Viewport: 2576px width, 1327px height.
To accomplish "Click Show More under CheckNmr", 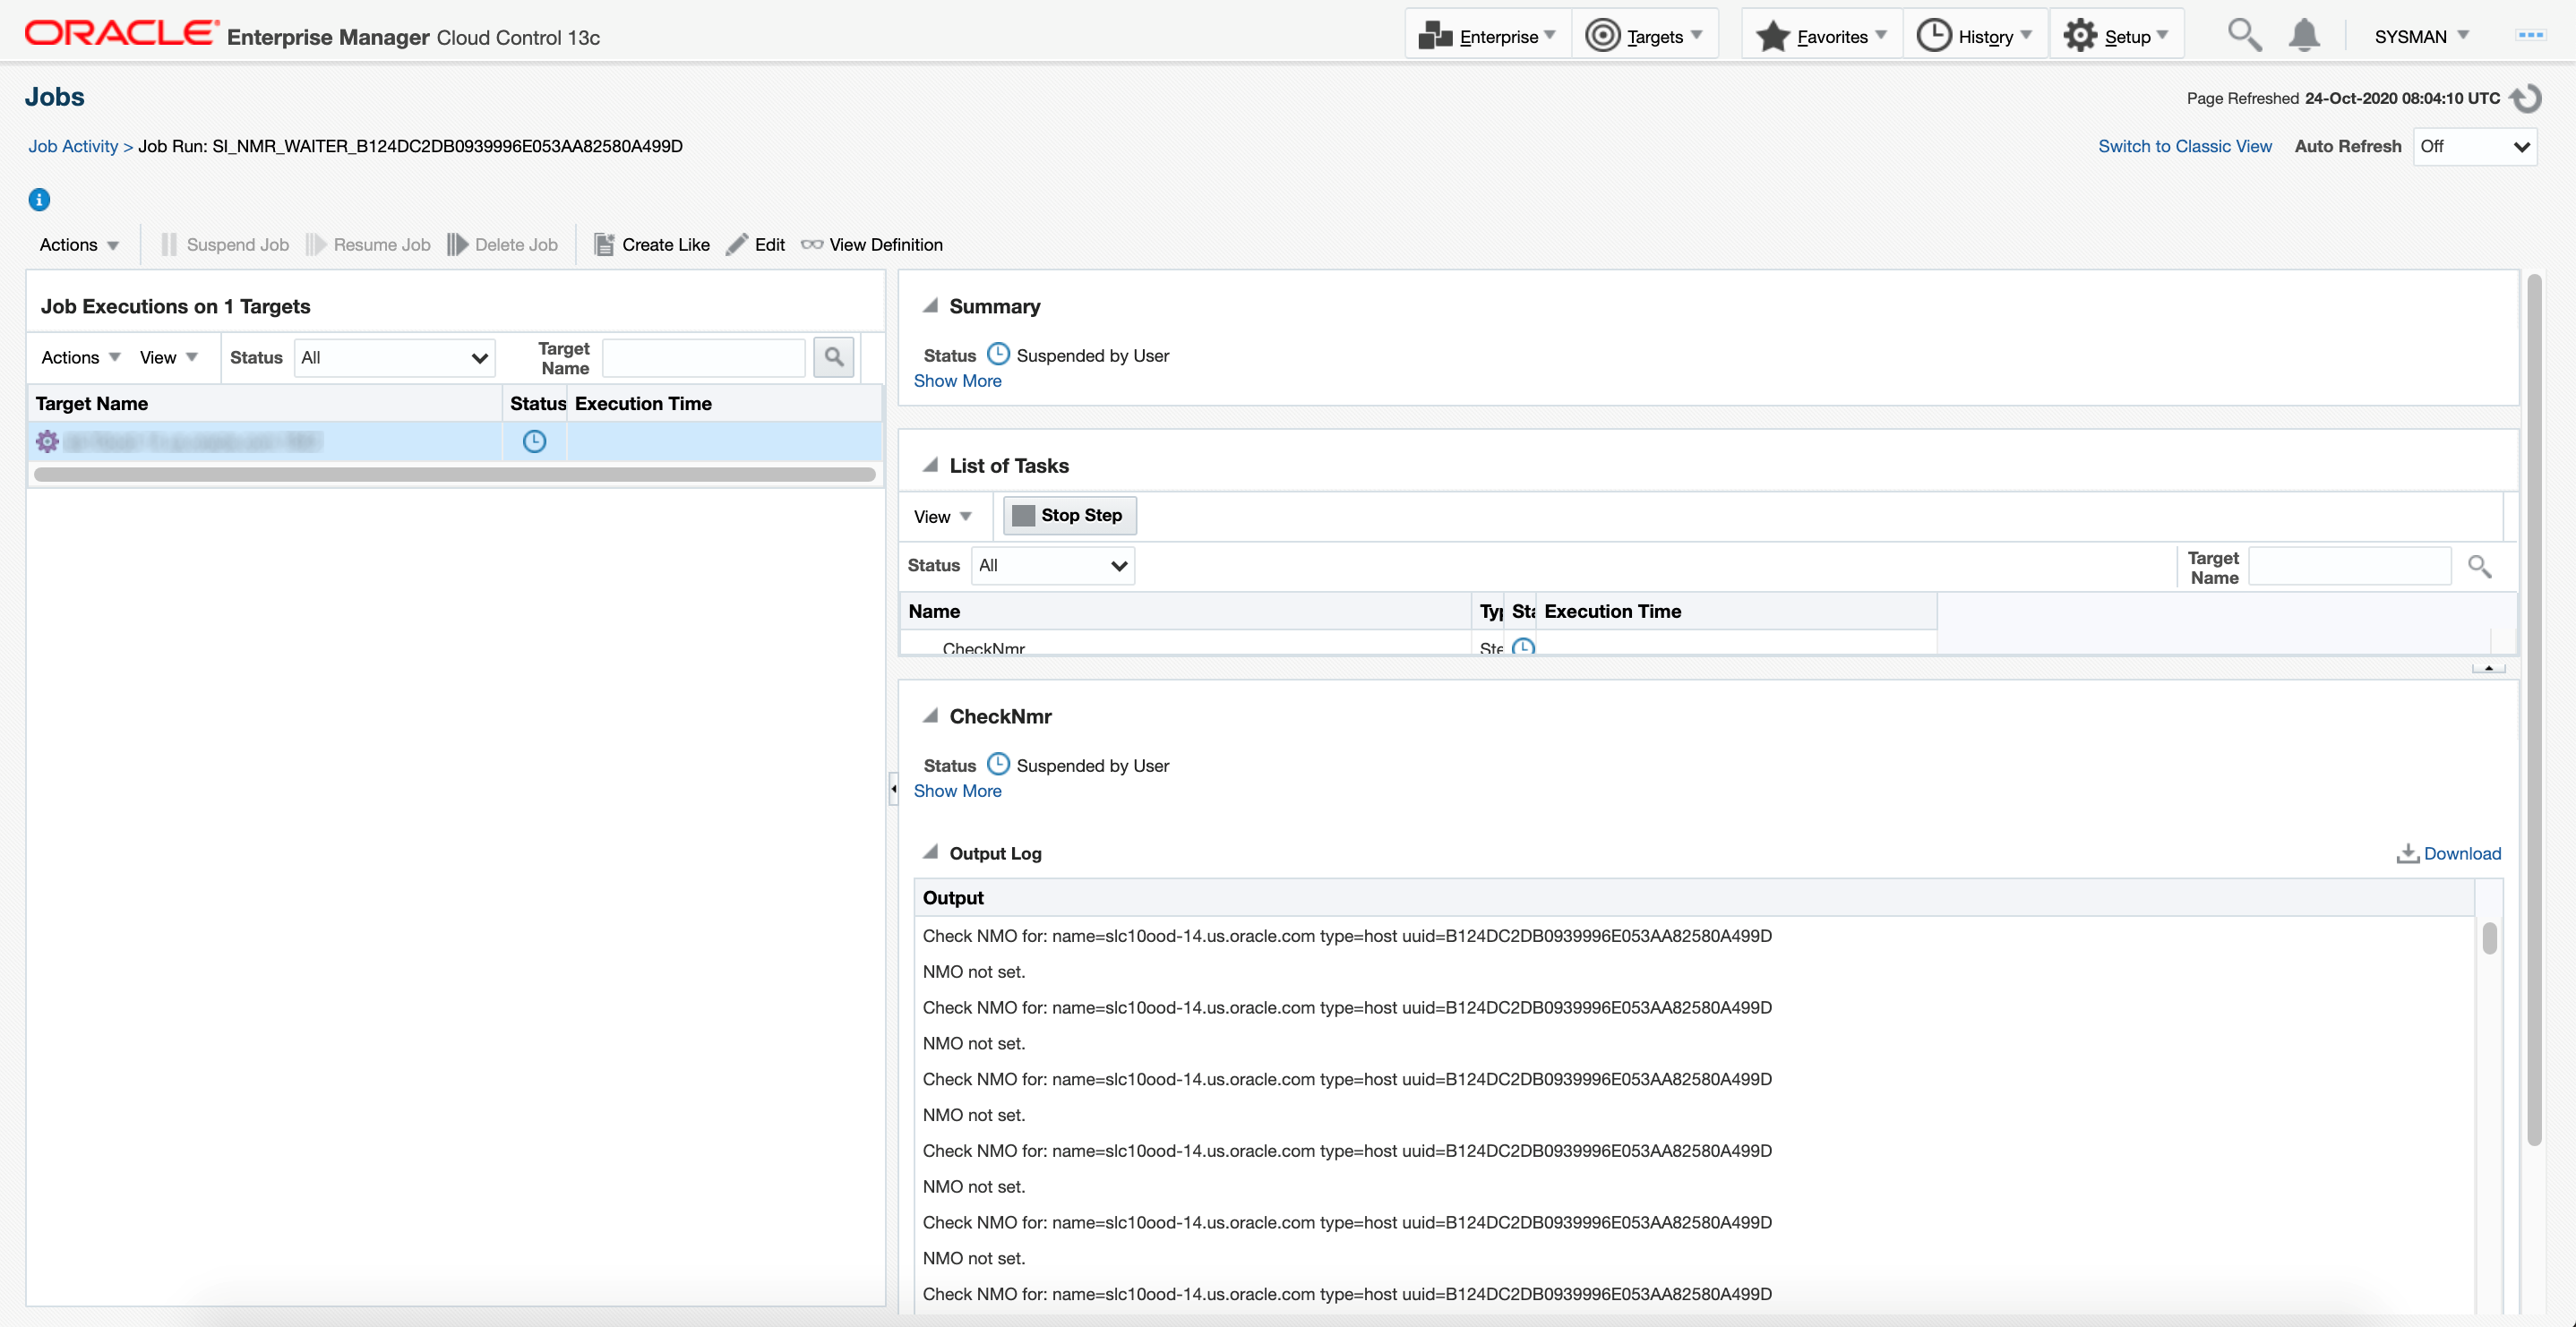I will (x=957, y=791).
